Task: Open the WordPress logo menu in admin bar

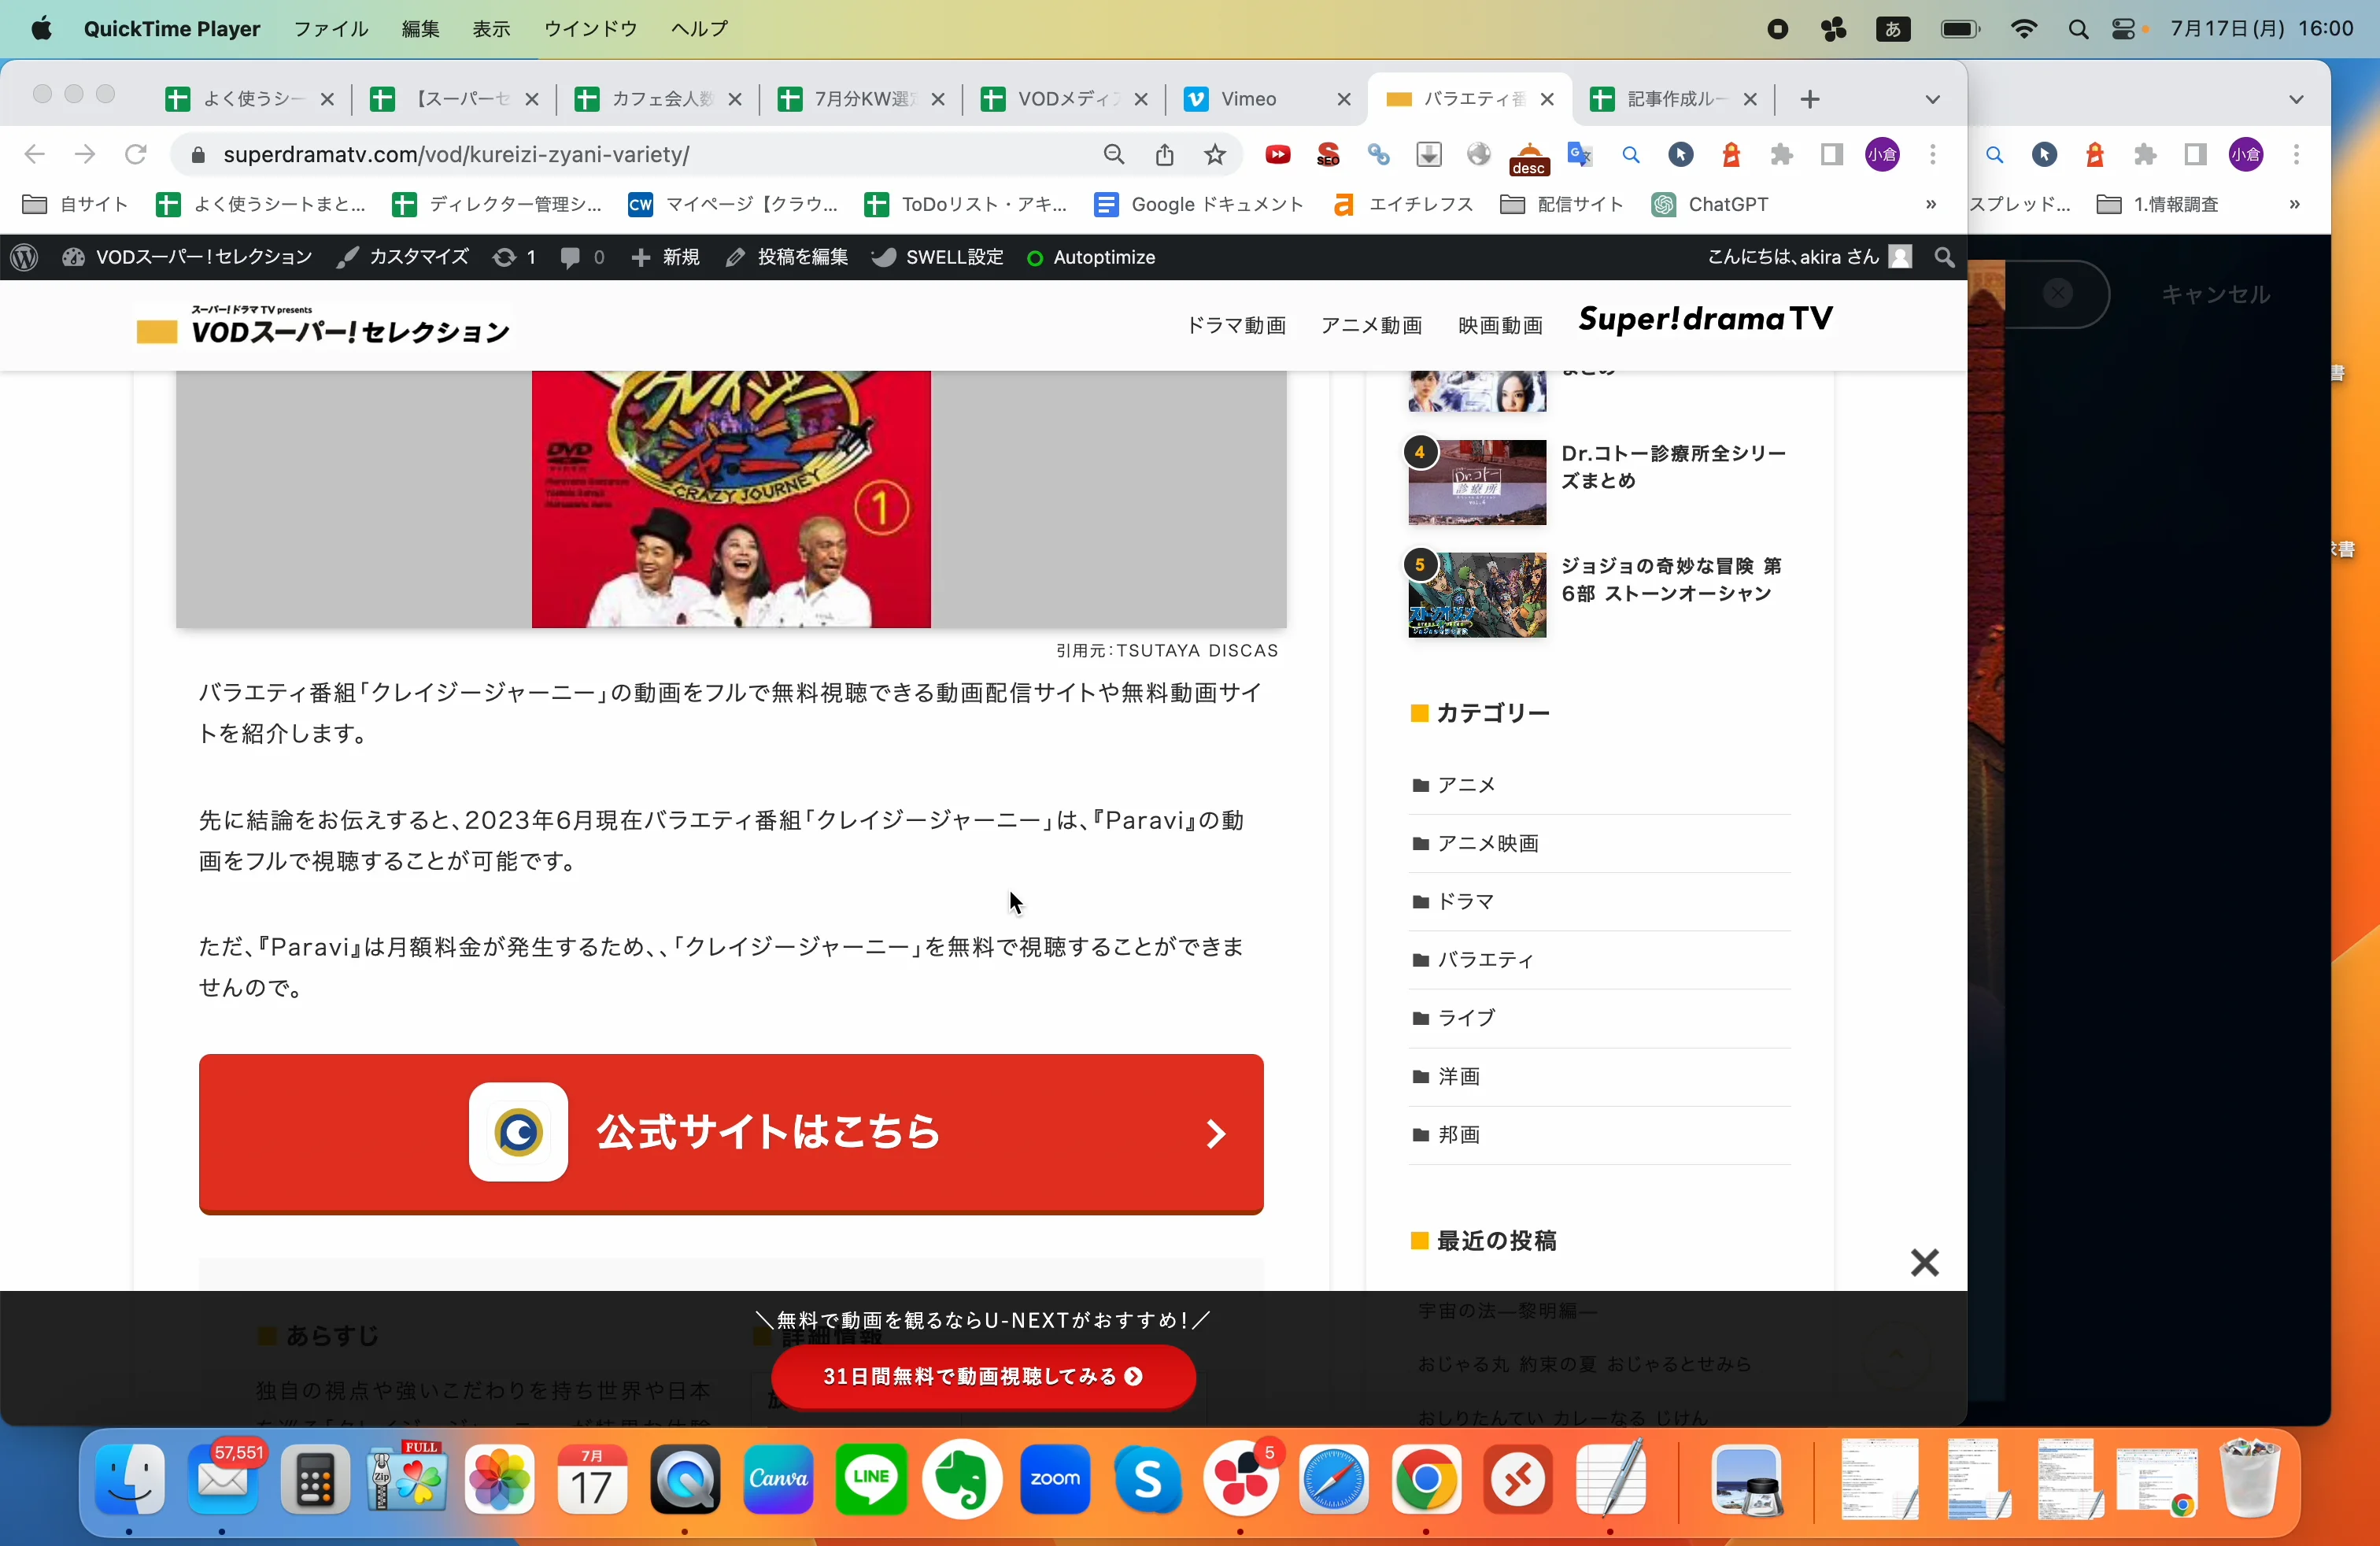Action: coord(24,257)
